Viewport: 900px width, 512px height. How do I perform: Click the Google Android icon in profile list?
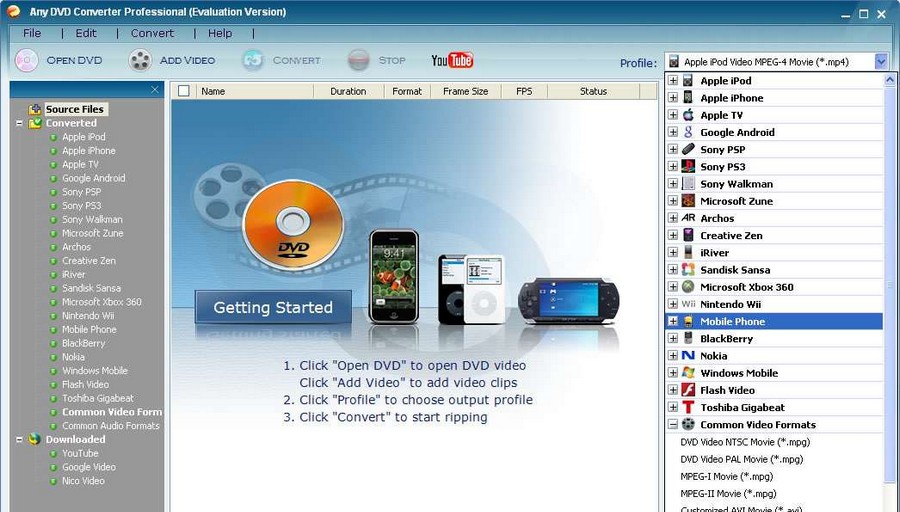(688, 132)
